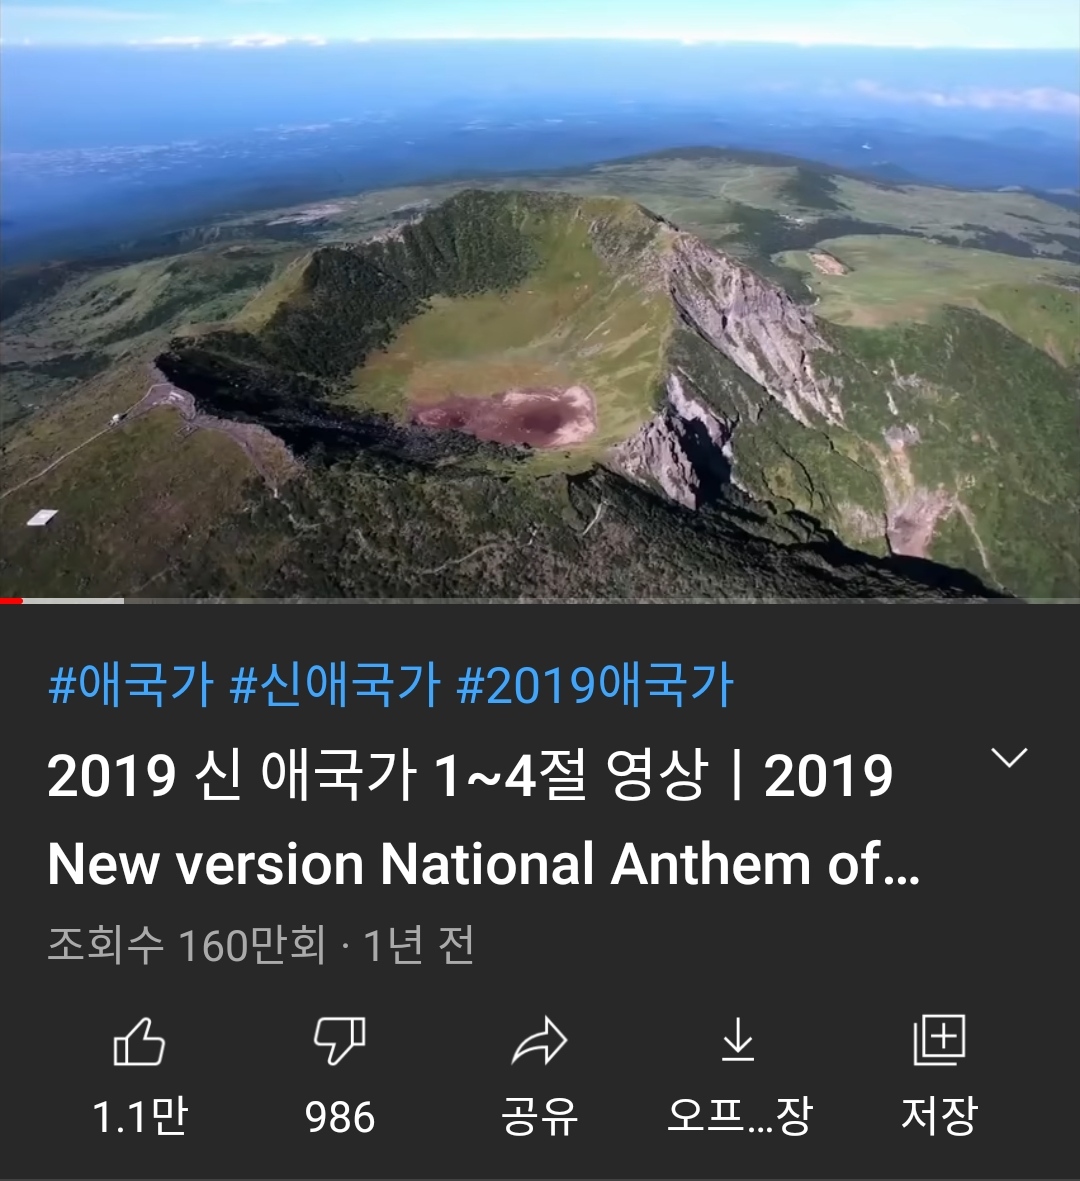This screenshot has height=1181, width=1080.
Task: Tap the offline download arrow icon
Action: 738,1039
